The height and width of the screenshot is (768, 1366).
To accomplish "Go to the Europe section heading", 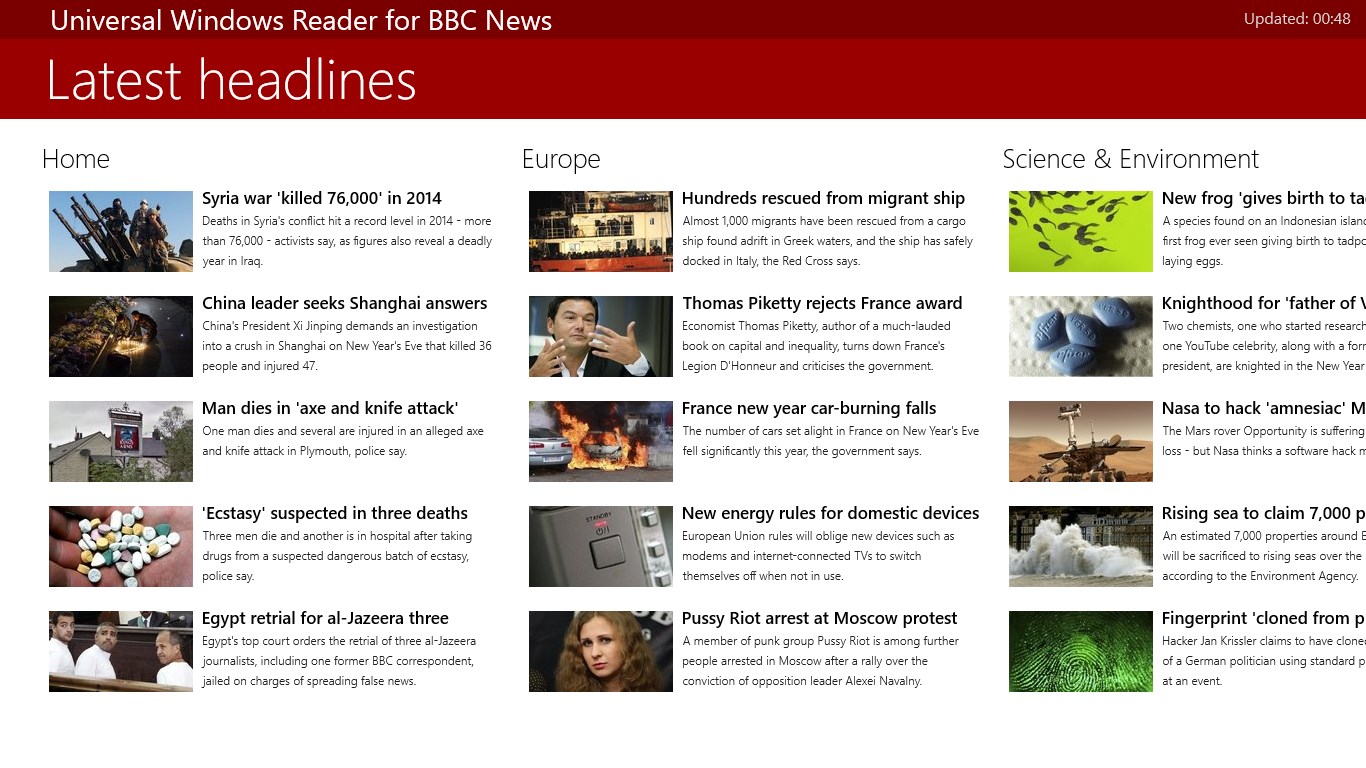I will [561, 159].
